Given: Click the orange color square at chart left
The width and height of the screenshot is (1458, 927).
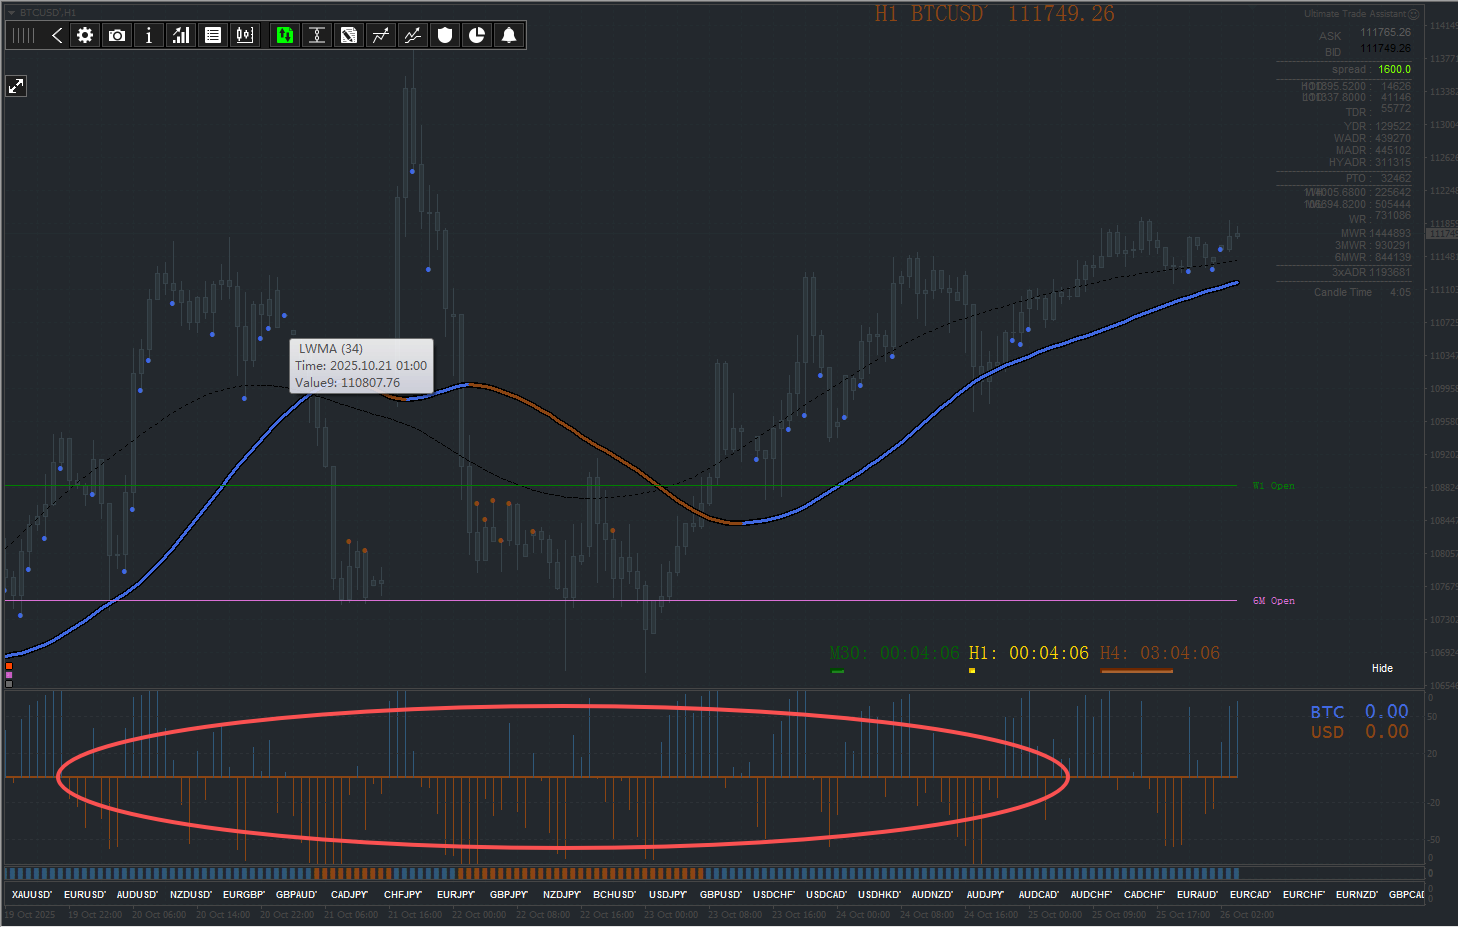Looking at the screenshot, I should click(x=9, y=666).
